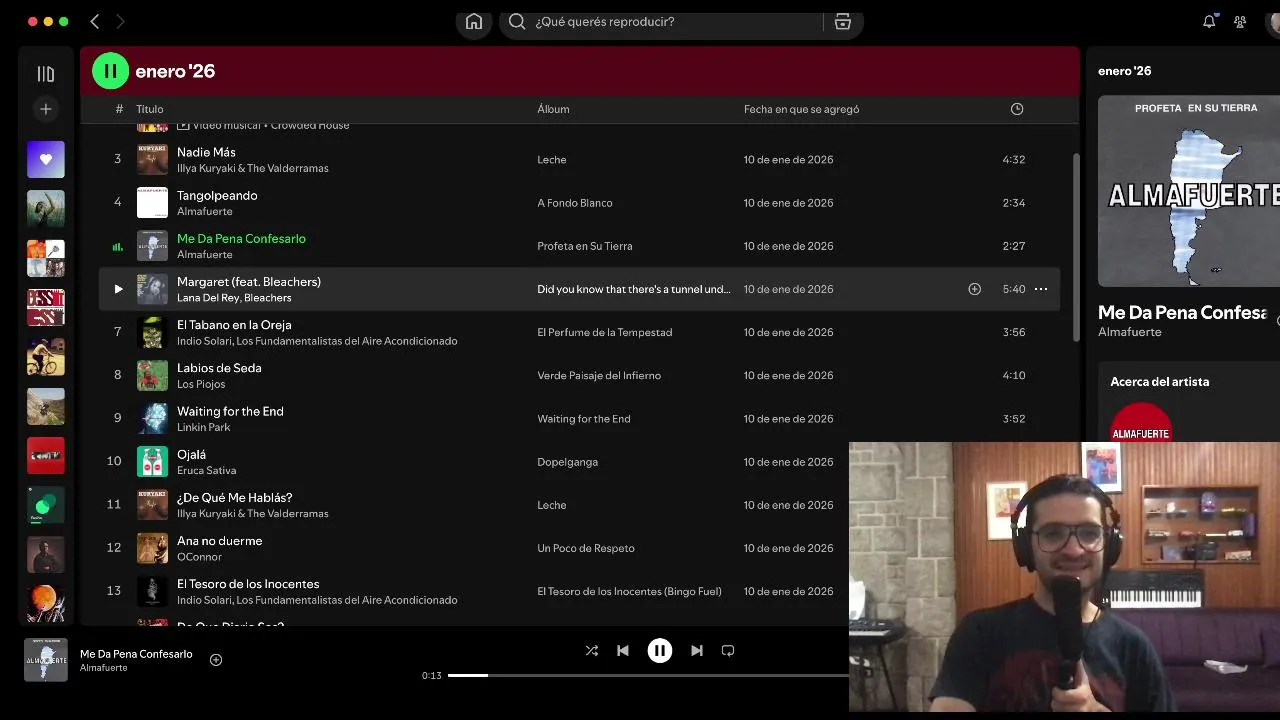Toggle the Your Library sidebar icon
Viewport: 1280px width, 720px height.
[x=46, y=74]
